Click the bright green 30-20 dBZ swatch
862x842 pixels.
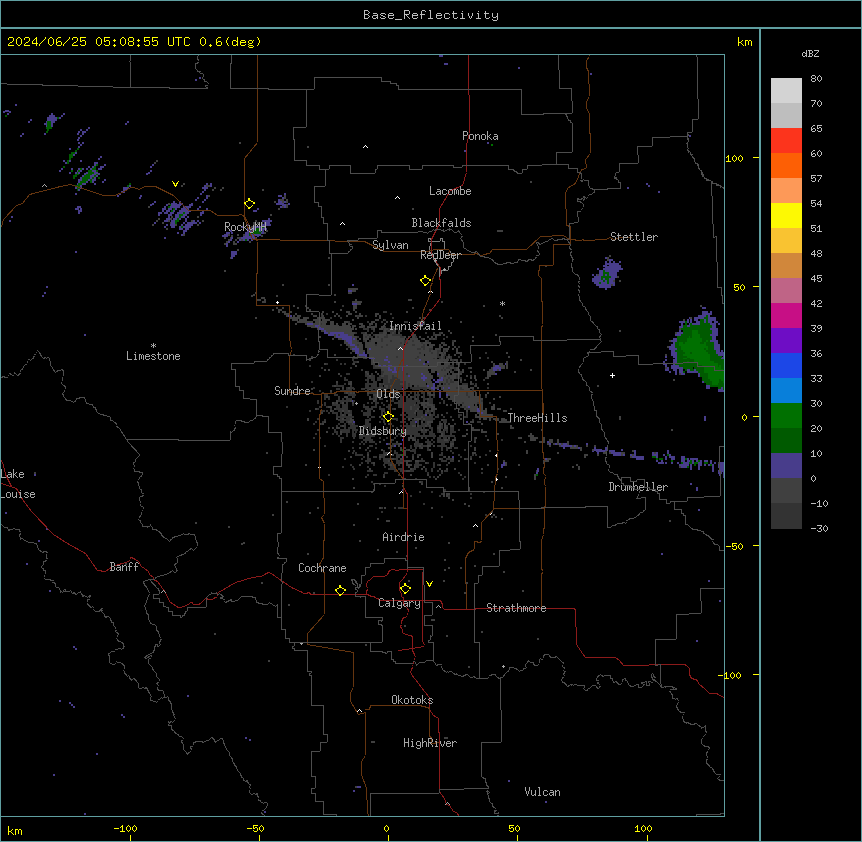point(786,416)
